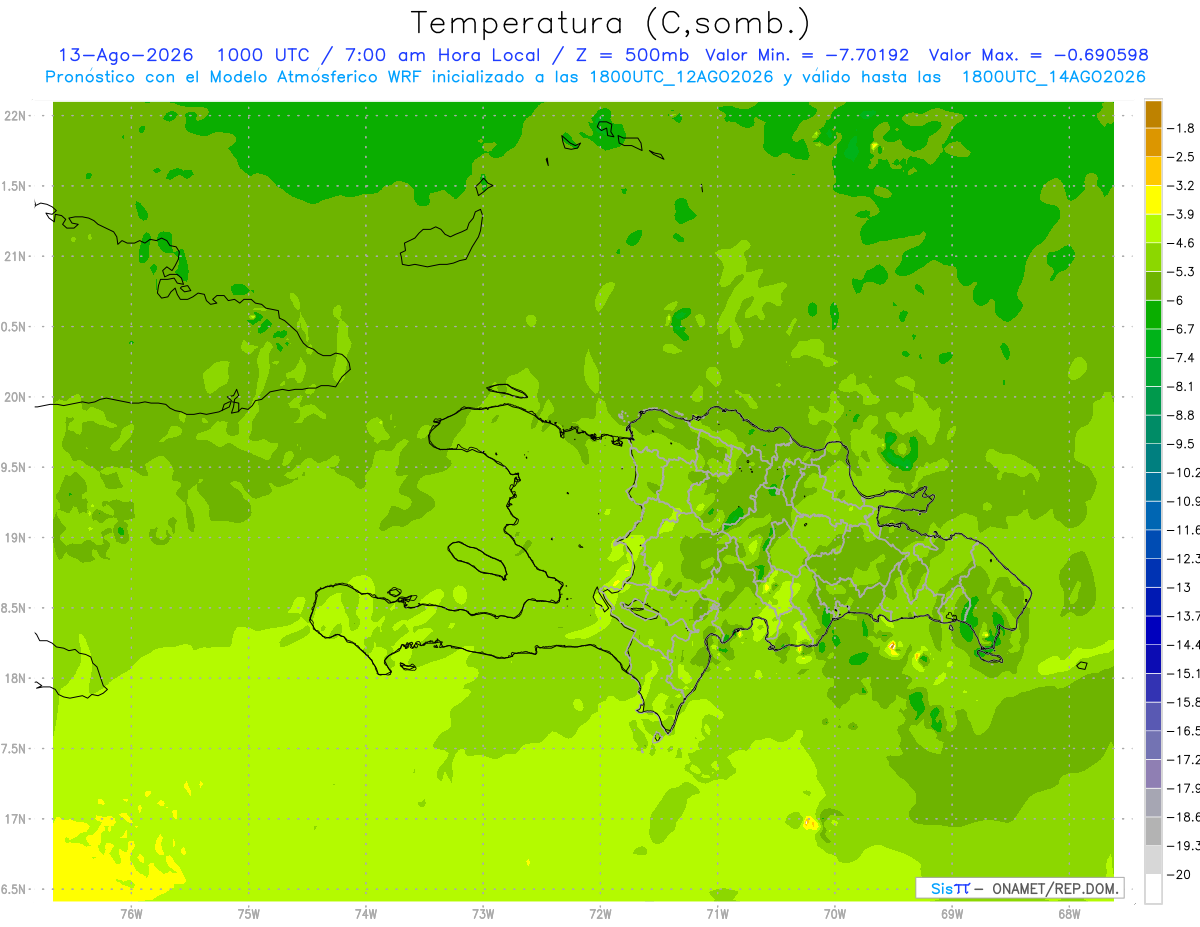Click the "-3.2" colorbar value
Image resolution: width=1200 pixels, height=927 pixels.
(x=1181, y=186)
